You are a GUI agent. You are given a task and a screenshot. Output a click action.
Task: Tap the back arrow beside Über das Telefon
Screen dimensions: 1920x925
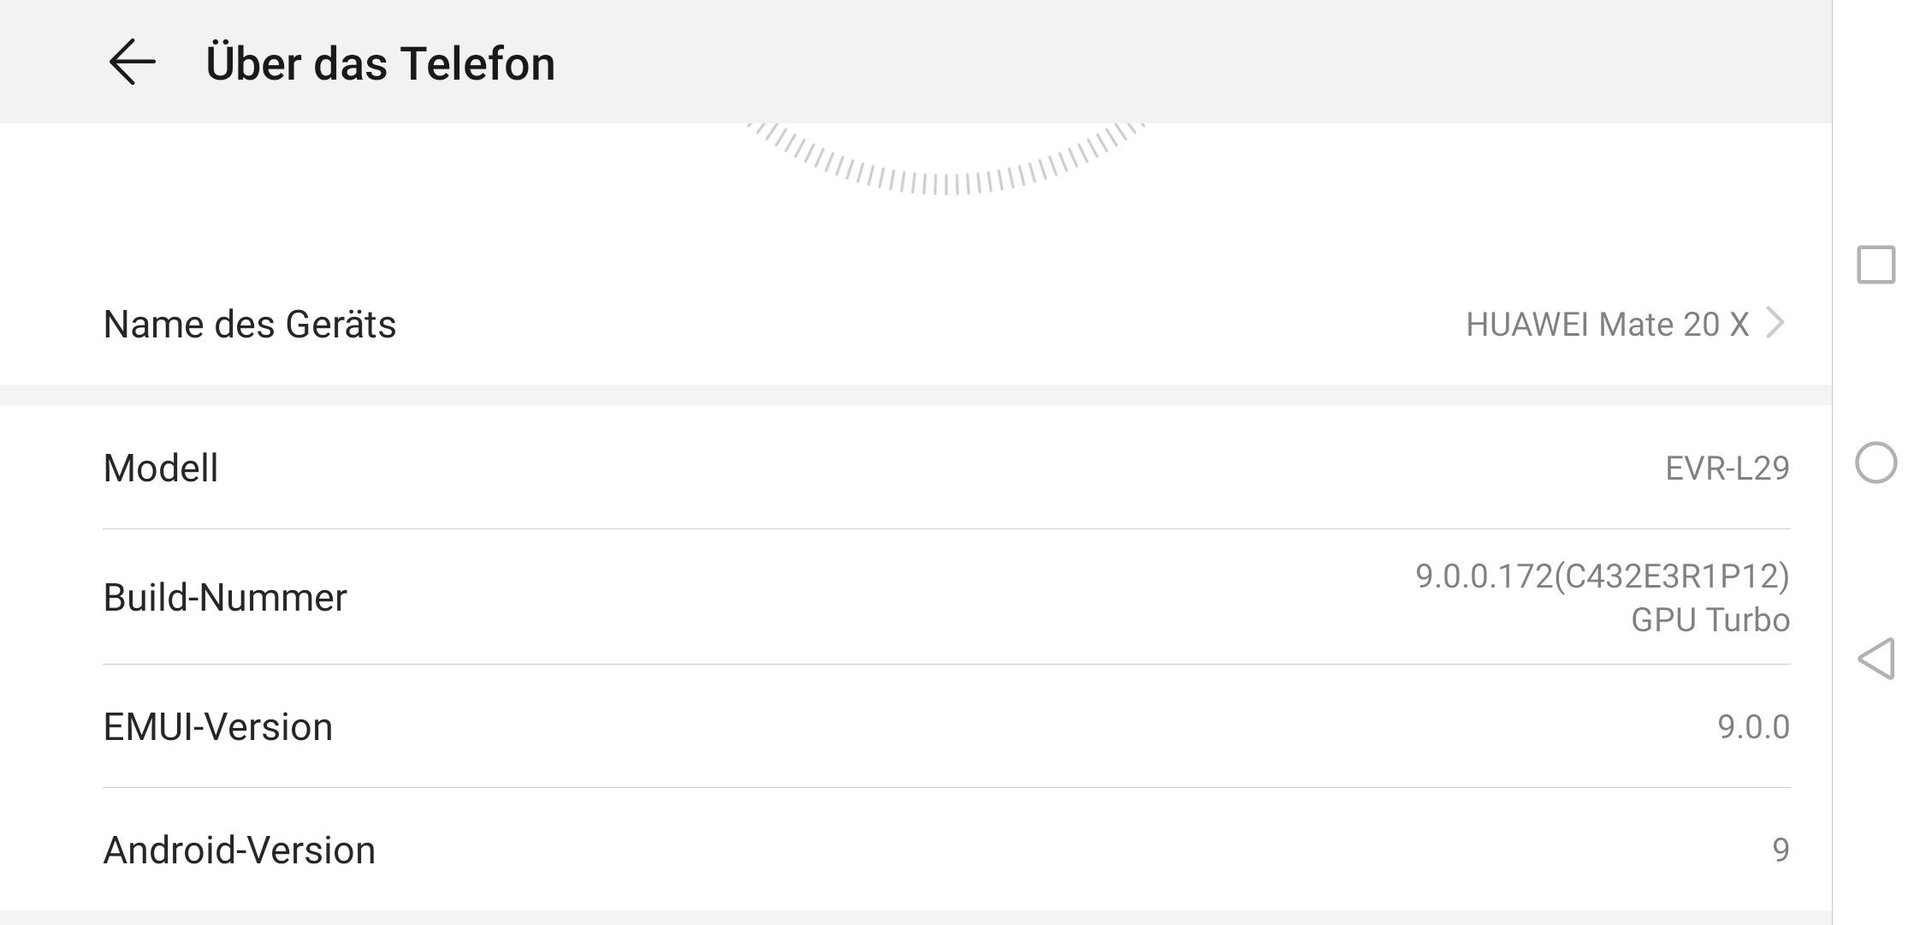point(131,63)
